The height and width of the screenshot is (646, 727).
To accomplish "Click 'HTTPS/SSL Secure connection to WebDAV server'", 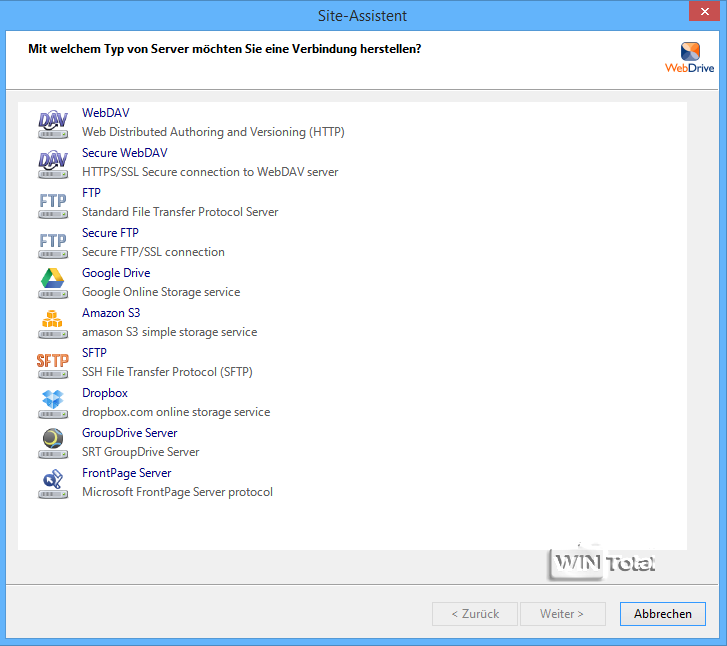I will click(210, 172).
